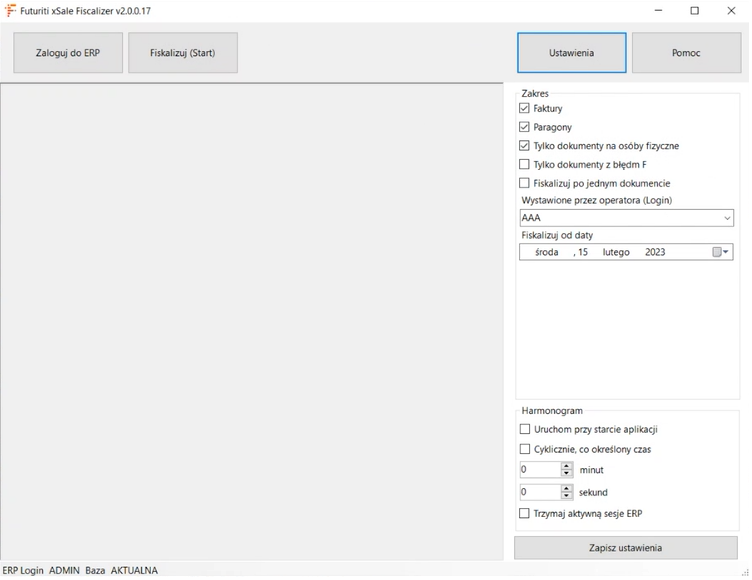Toggle Tylko dokumenty na osoby fizyczne
Viewport: 752px width, 580px height.
(x=524, y=146)
